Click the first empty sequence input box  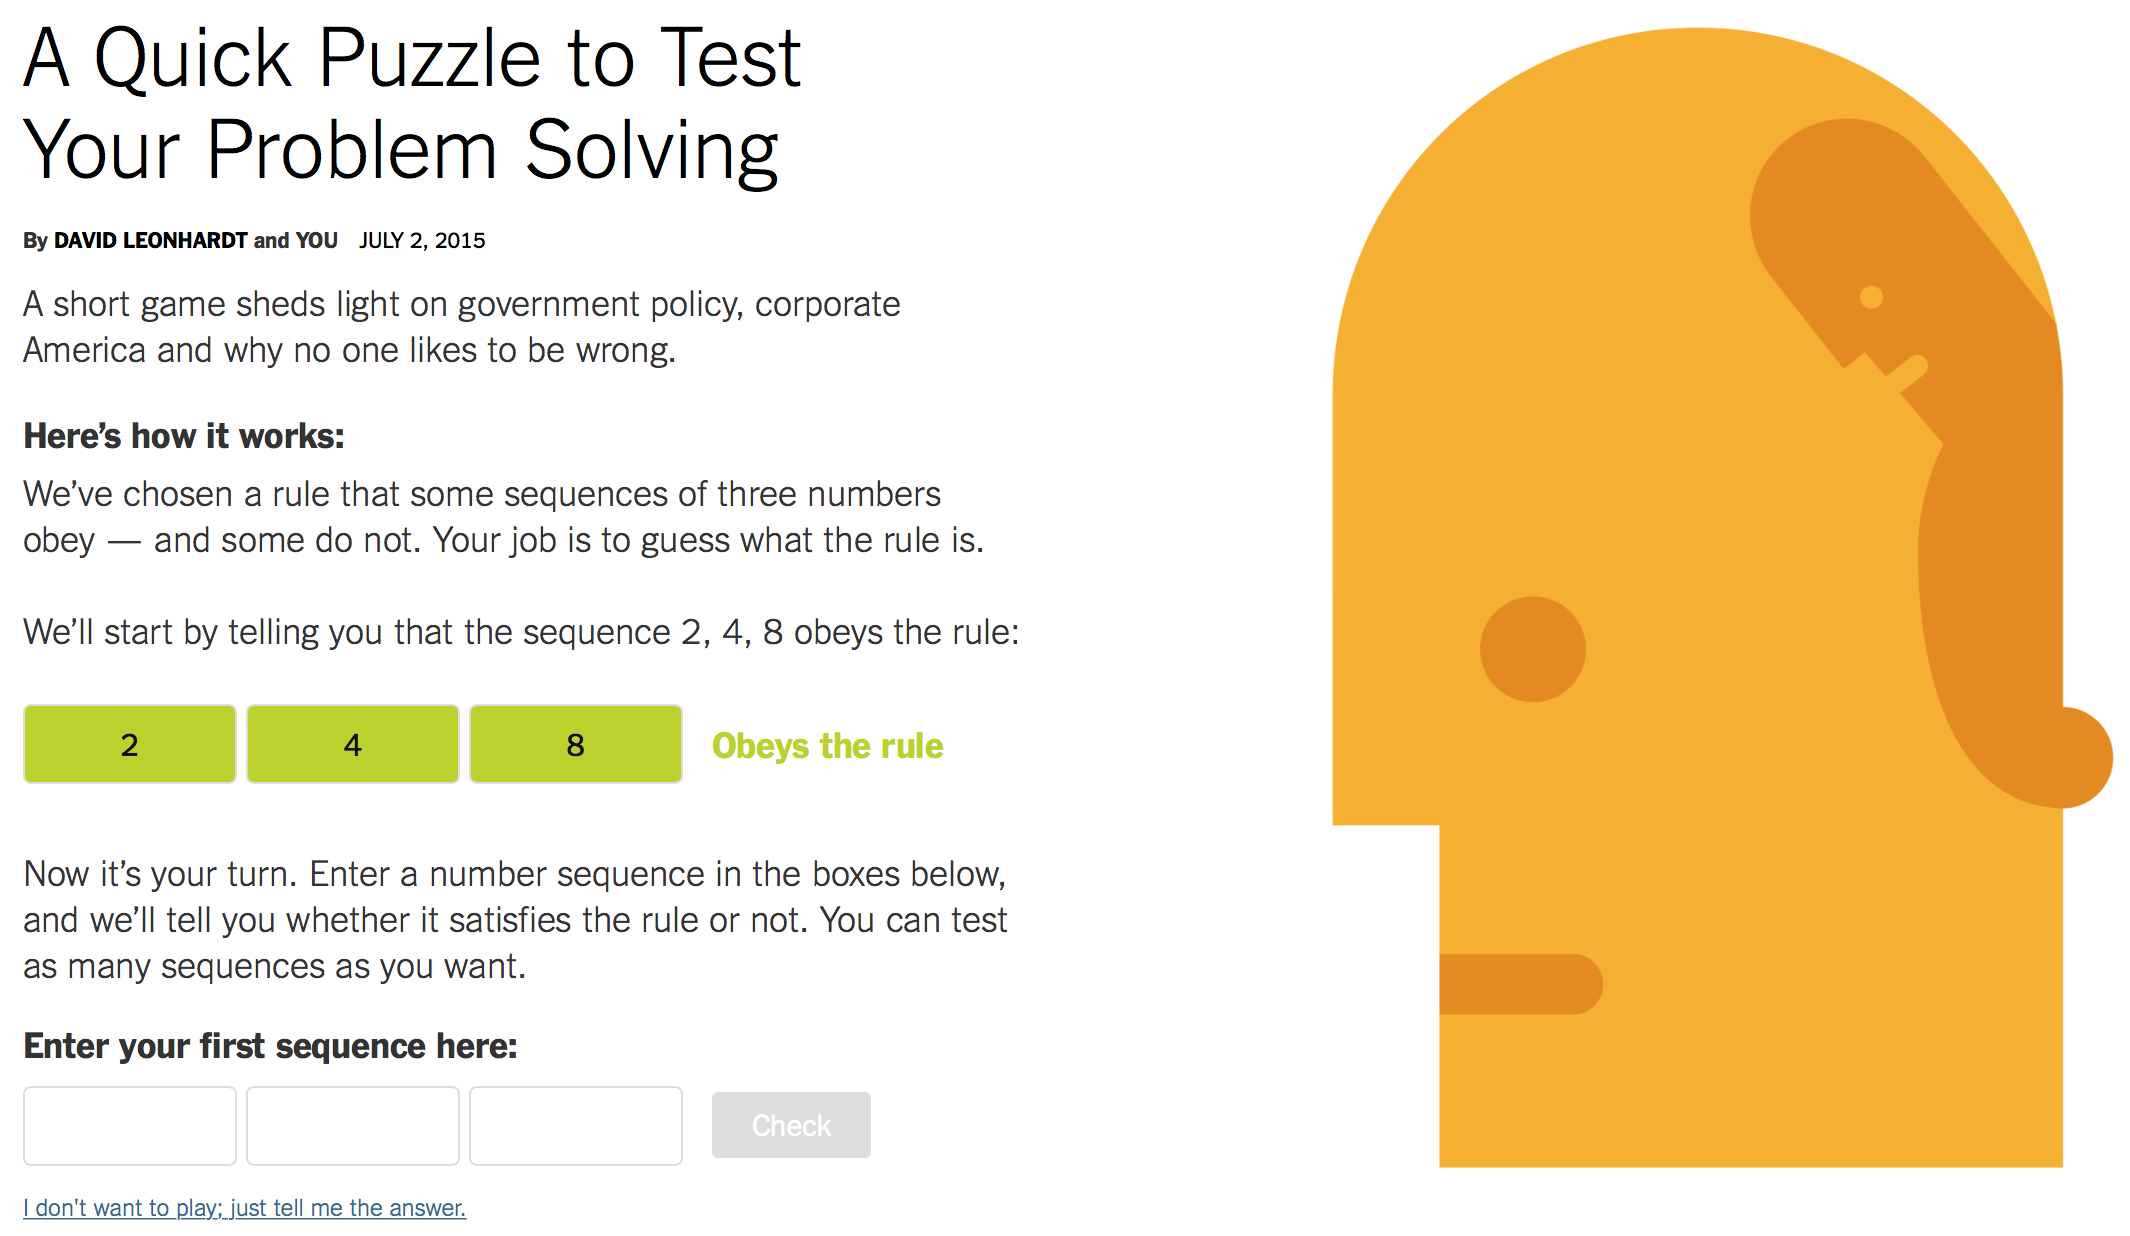[x=129, y=1125]
